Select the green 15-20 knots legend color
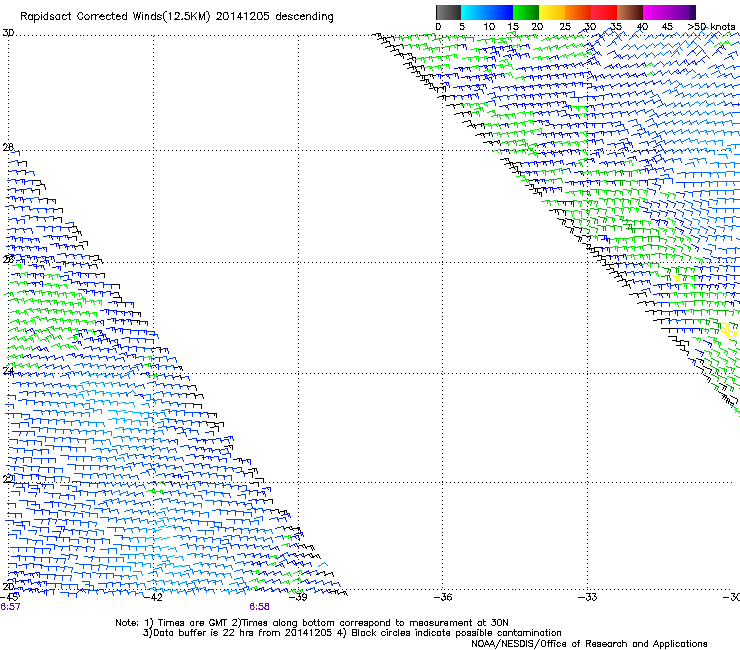740x650 pixels. coord(526,12)
